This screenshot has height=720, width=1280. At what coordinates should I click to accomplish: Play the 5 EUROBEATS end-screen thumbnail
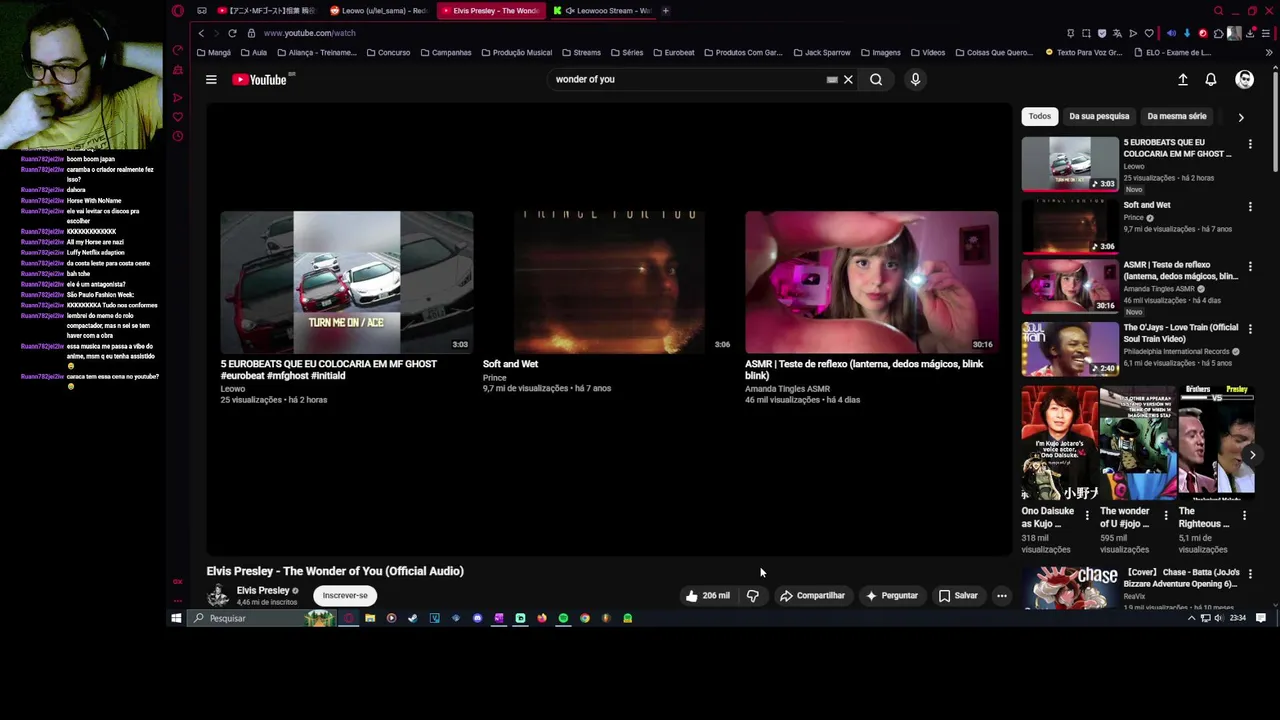click(x=347, y=282)
